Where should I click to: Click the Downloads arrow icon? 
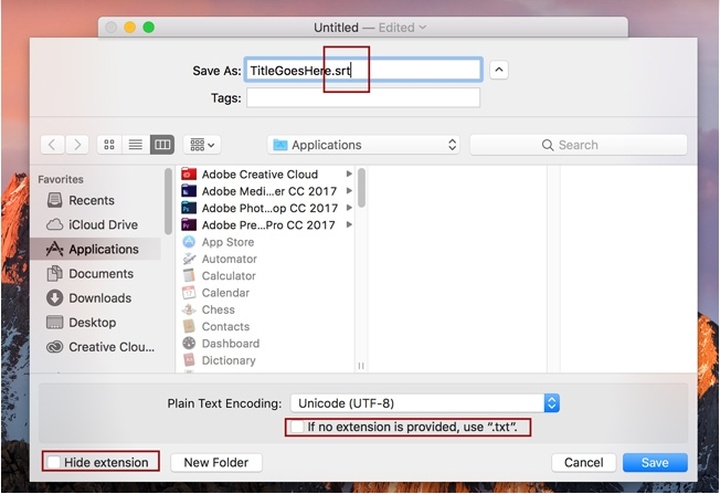55,298
